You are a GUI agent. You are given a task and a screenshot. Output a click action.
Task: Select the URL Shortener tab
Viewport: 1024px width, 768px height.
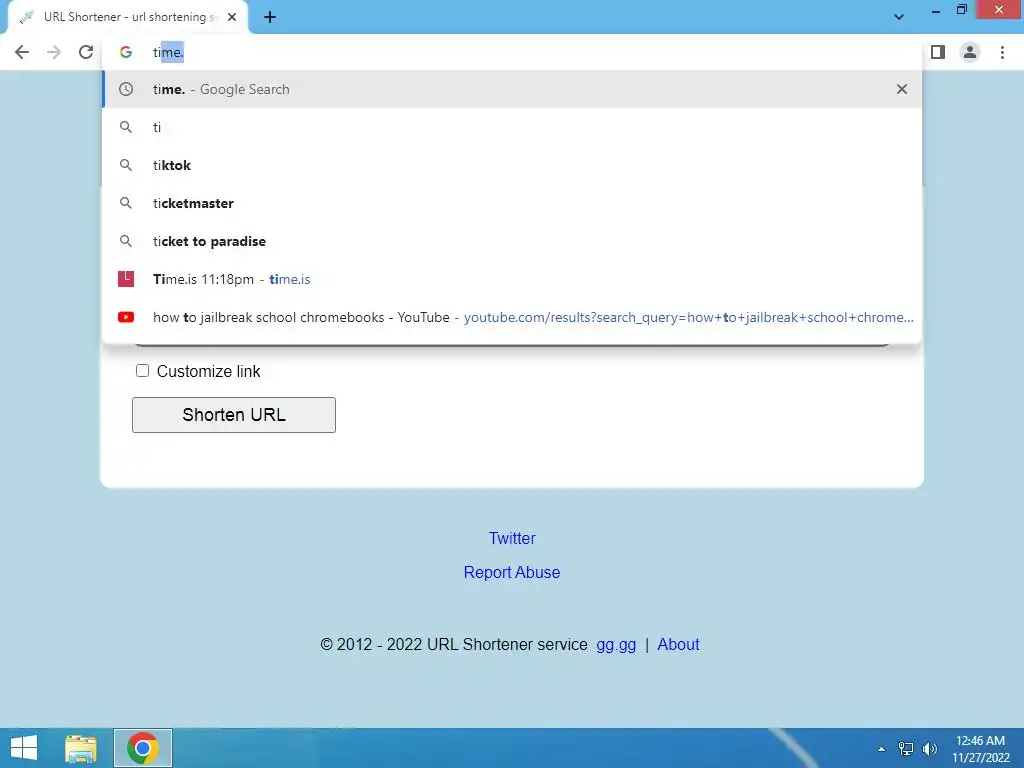[x=128, y=18]
